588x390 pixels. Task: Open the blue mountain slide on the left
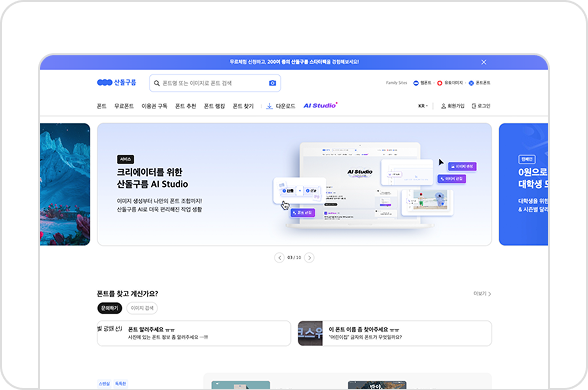(x=65, y=184)
